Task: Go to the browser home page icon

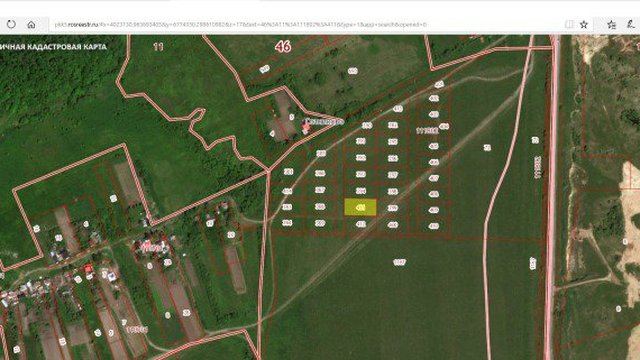Action: (x=31, y=24)
